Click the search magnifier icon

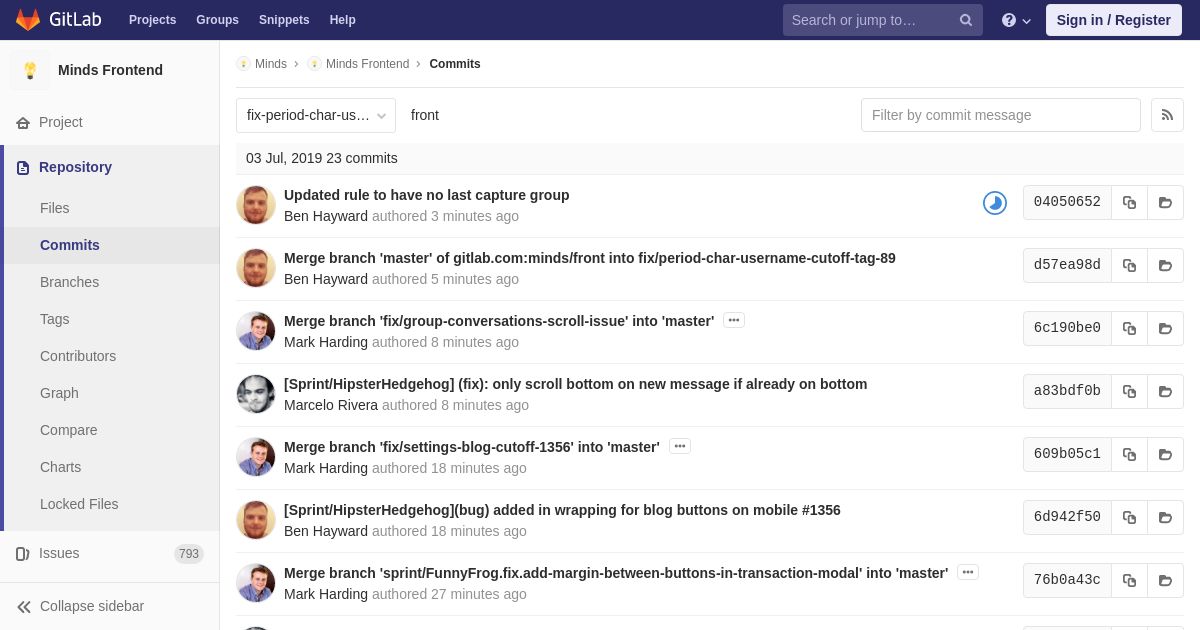click(966, 20)
